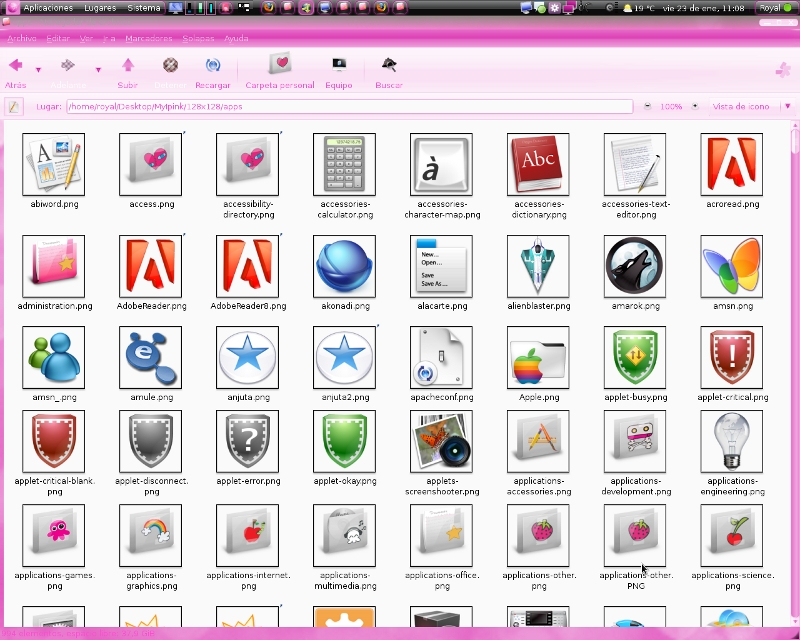The image size is (800, 640).
Task: Select the applet-critical.png red shield
Action: coord(732,357)
